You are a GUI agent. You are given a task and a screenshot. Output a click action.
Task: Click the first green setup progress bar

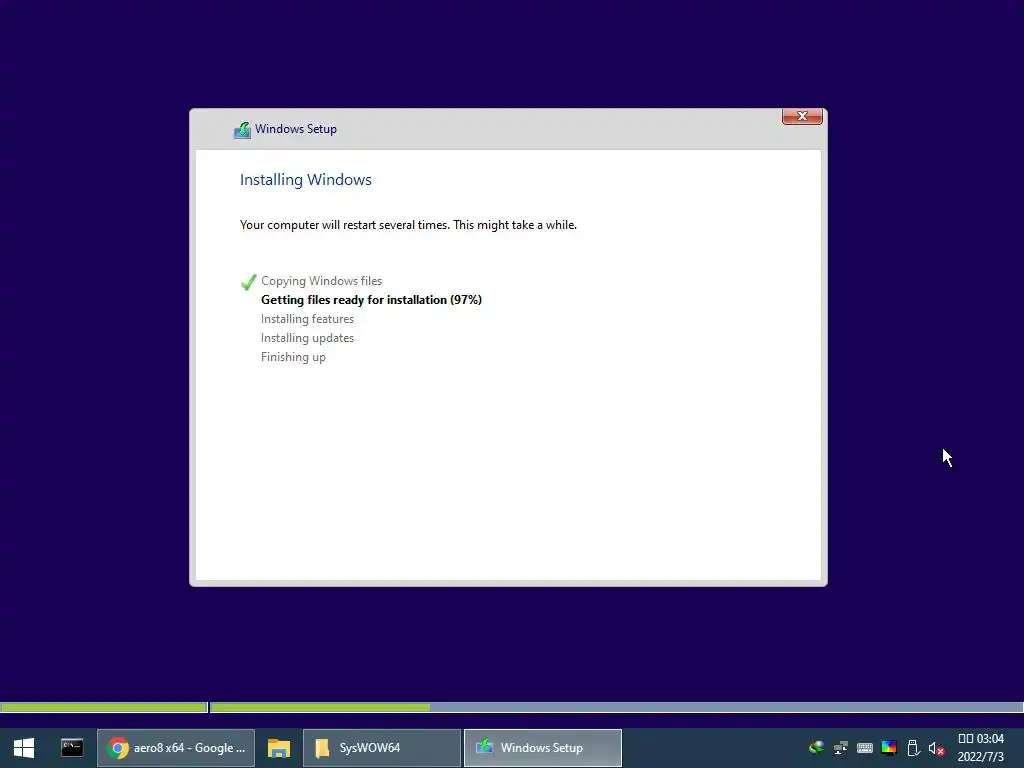click(104, 707)
